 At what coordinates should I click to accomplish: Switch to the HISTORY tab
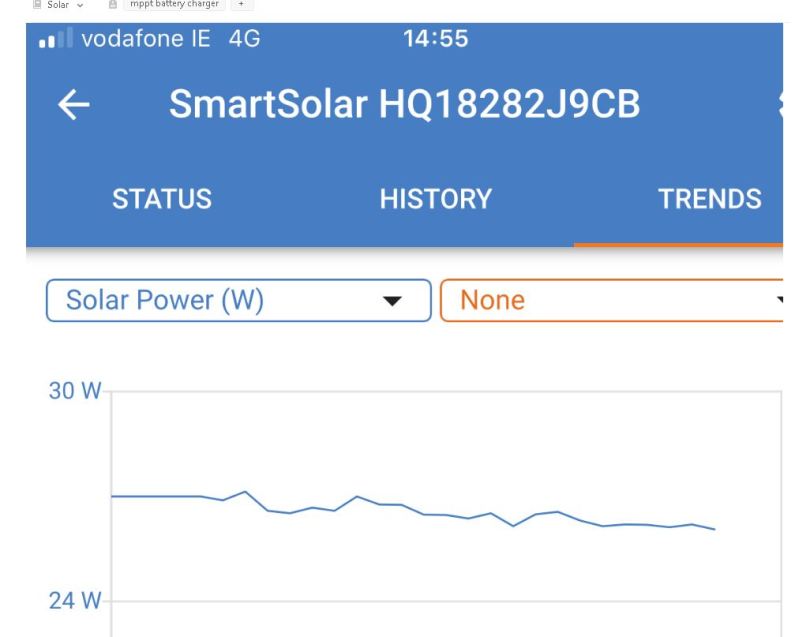(x=435, y=199)
